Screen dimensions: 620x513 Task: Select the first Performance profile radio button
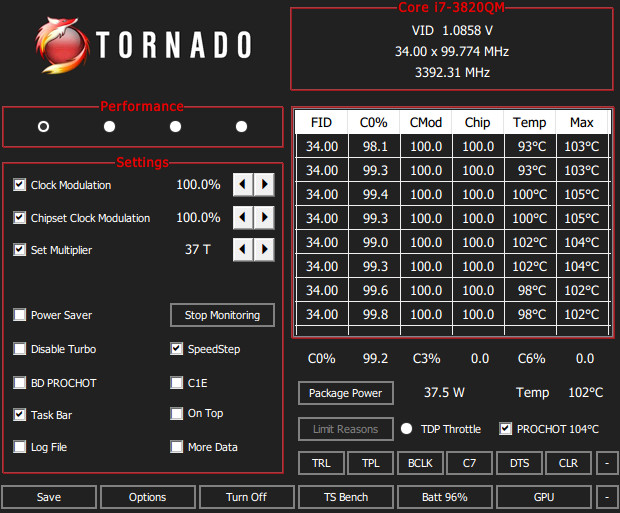click(x=43, y=127)
